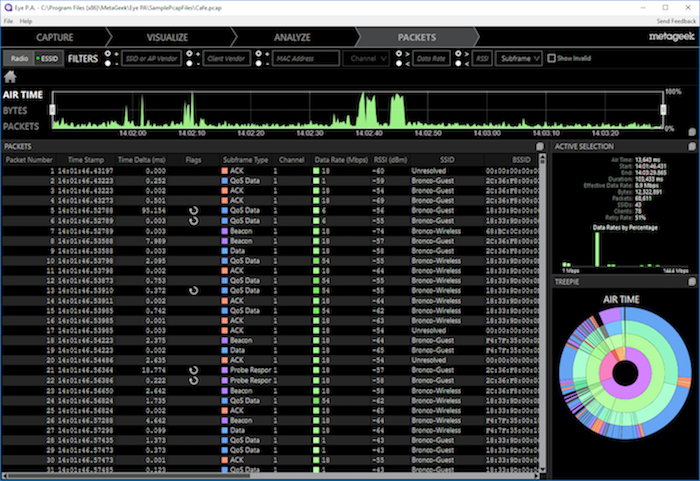Open the Subframe filter dropdown
This screenshot has height=481, width=700.
519,59
